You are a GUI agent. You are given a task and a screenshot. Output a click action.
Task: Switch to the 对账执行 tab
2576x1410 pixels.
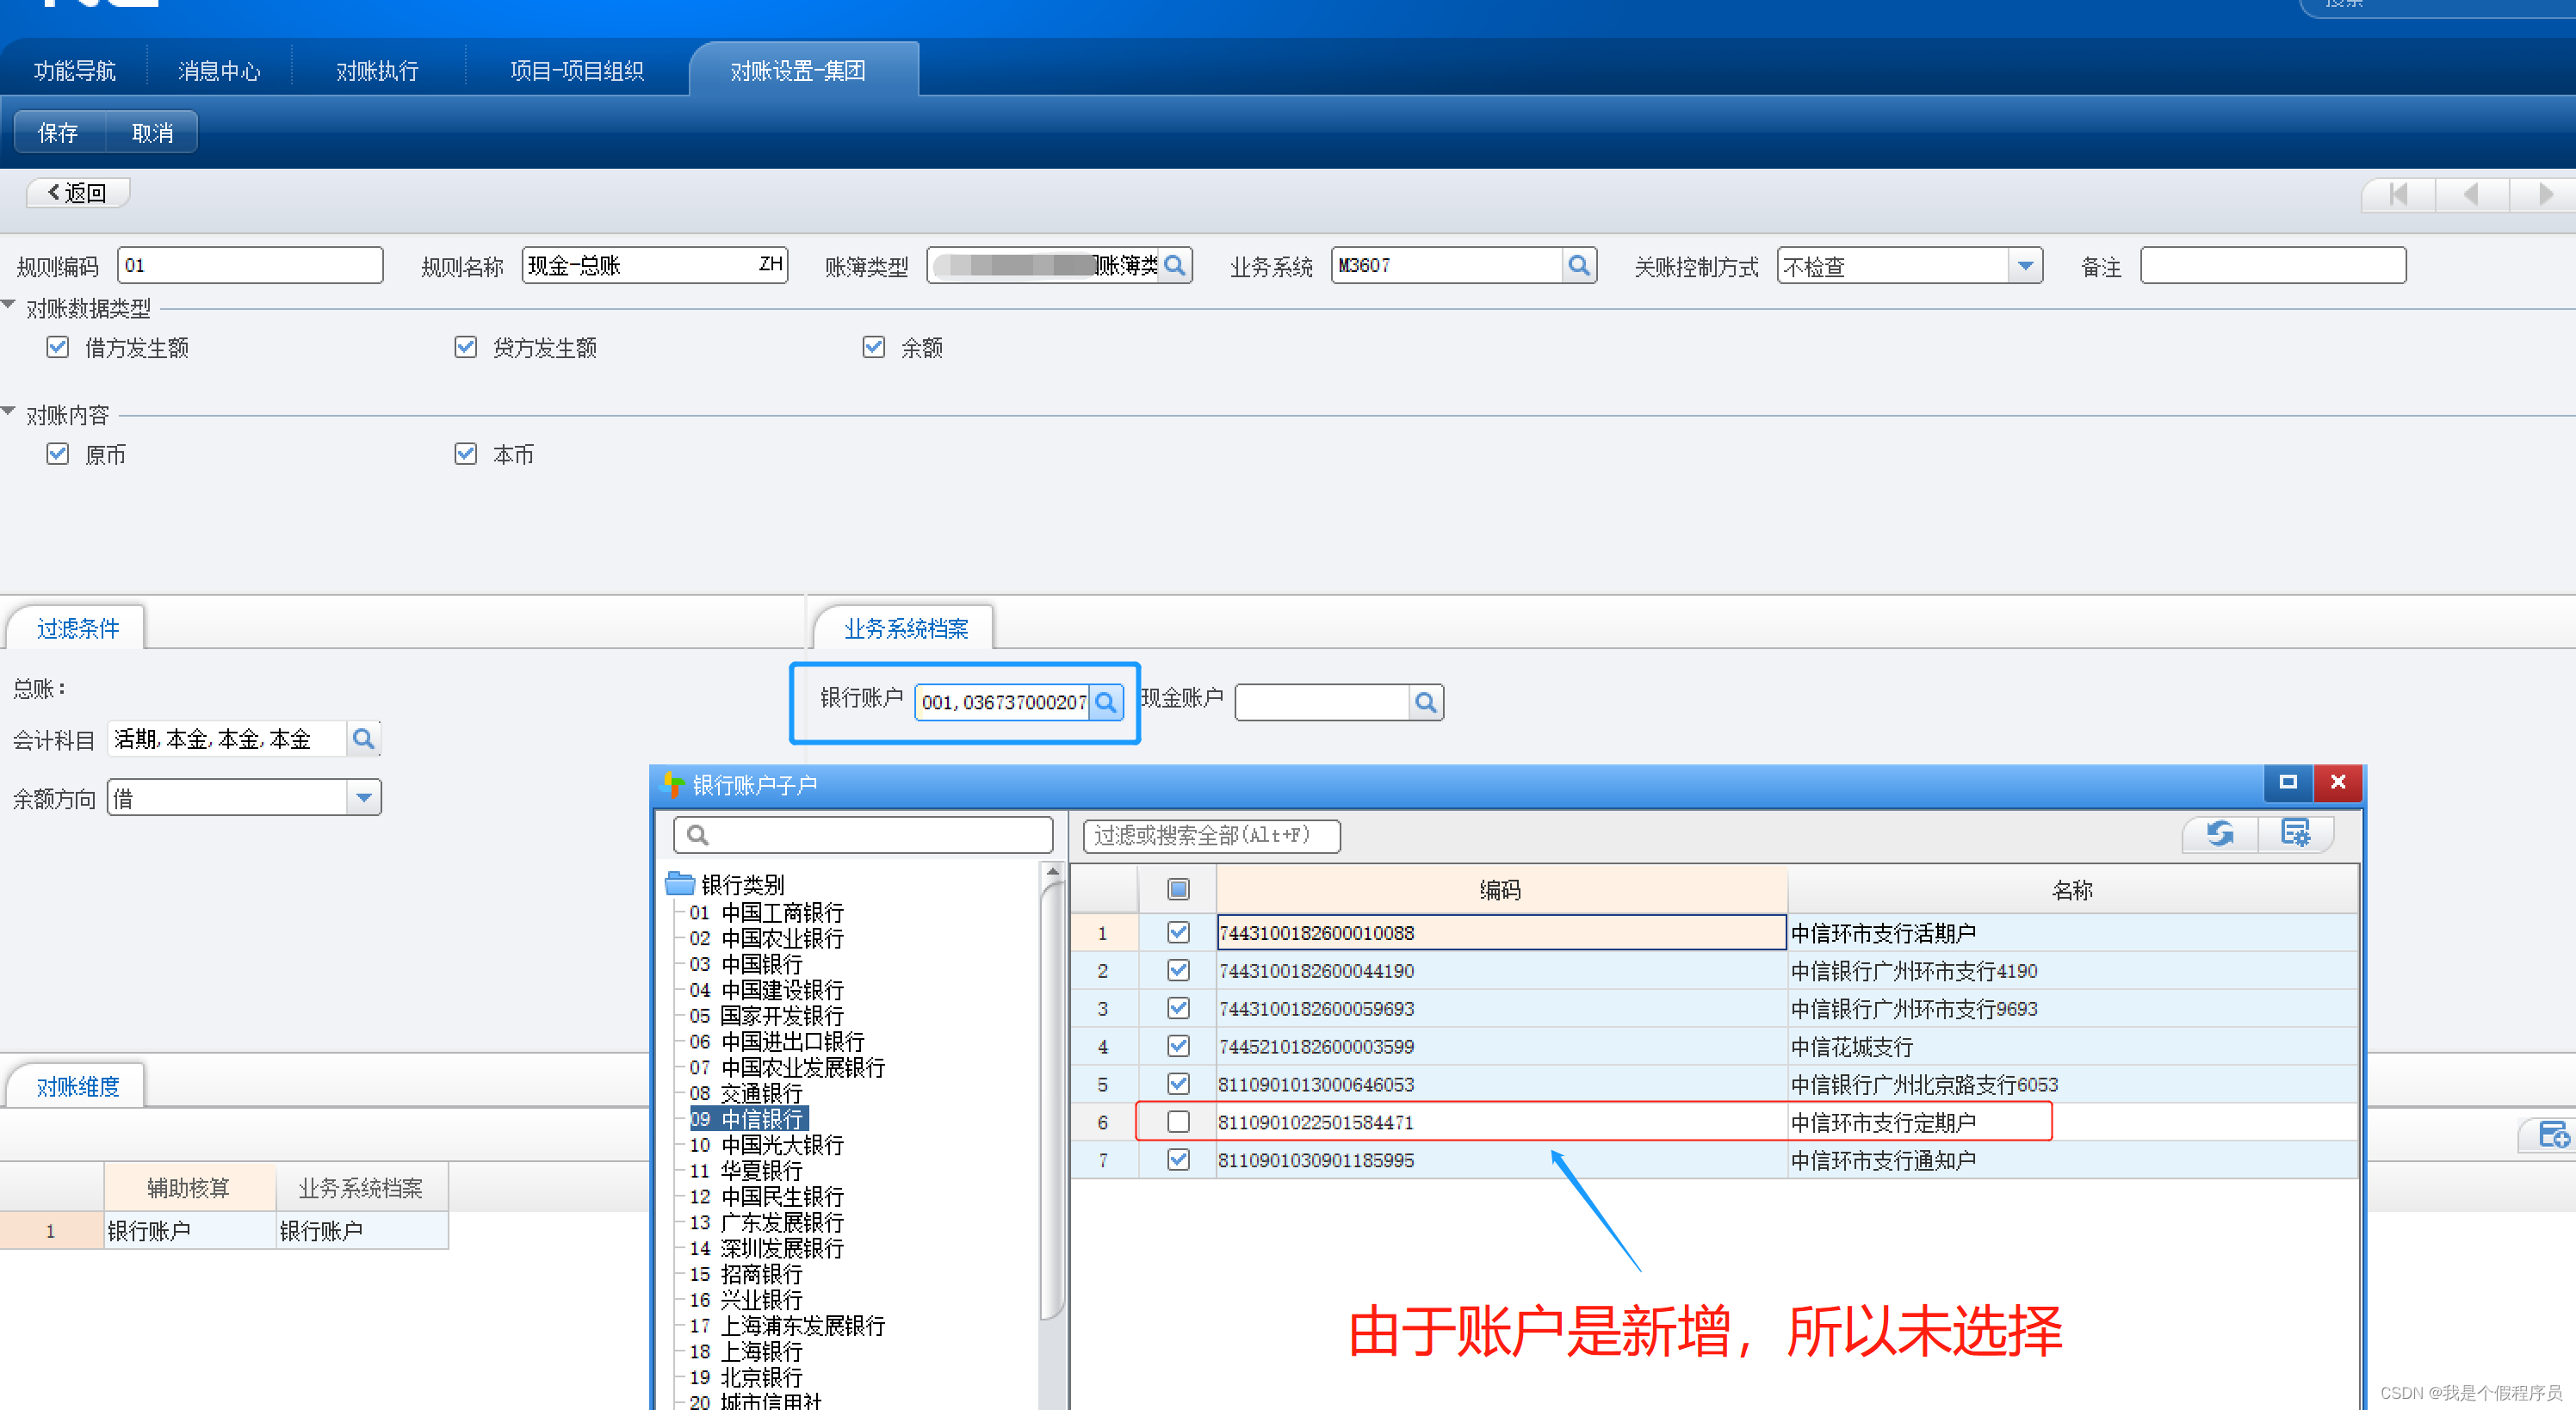click(377, 71)
